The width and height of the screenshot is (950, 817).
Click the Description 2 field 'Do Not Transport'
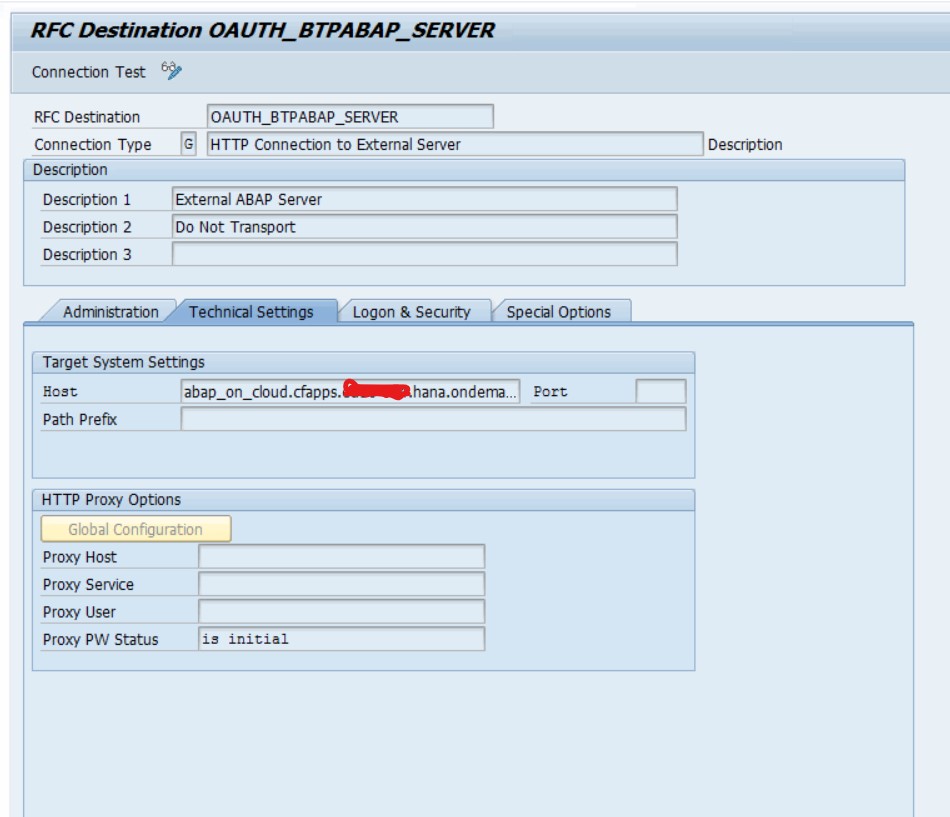425,227
